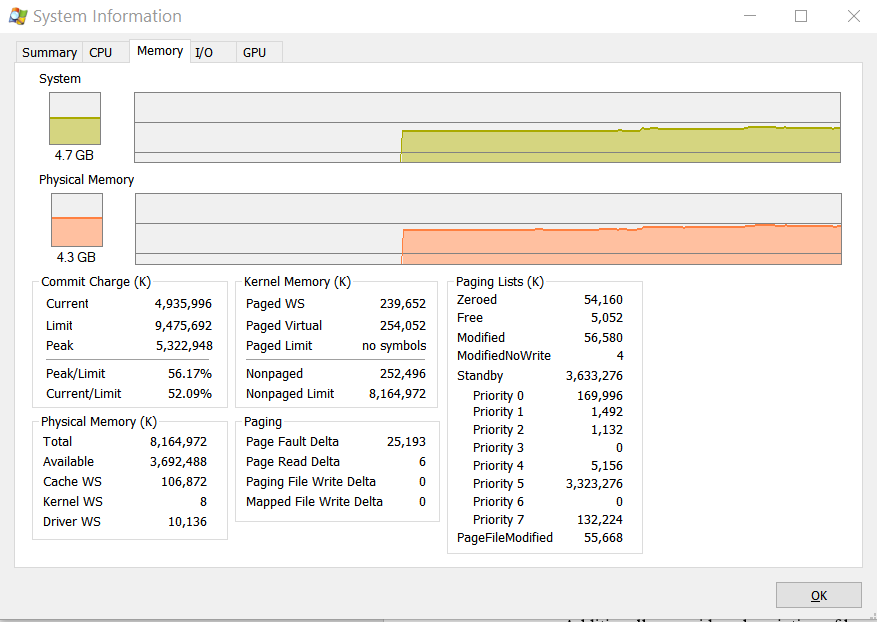
Task: Go to the Summary tab
Action: click(49, 52)
